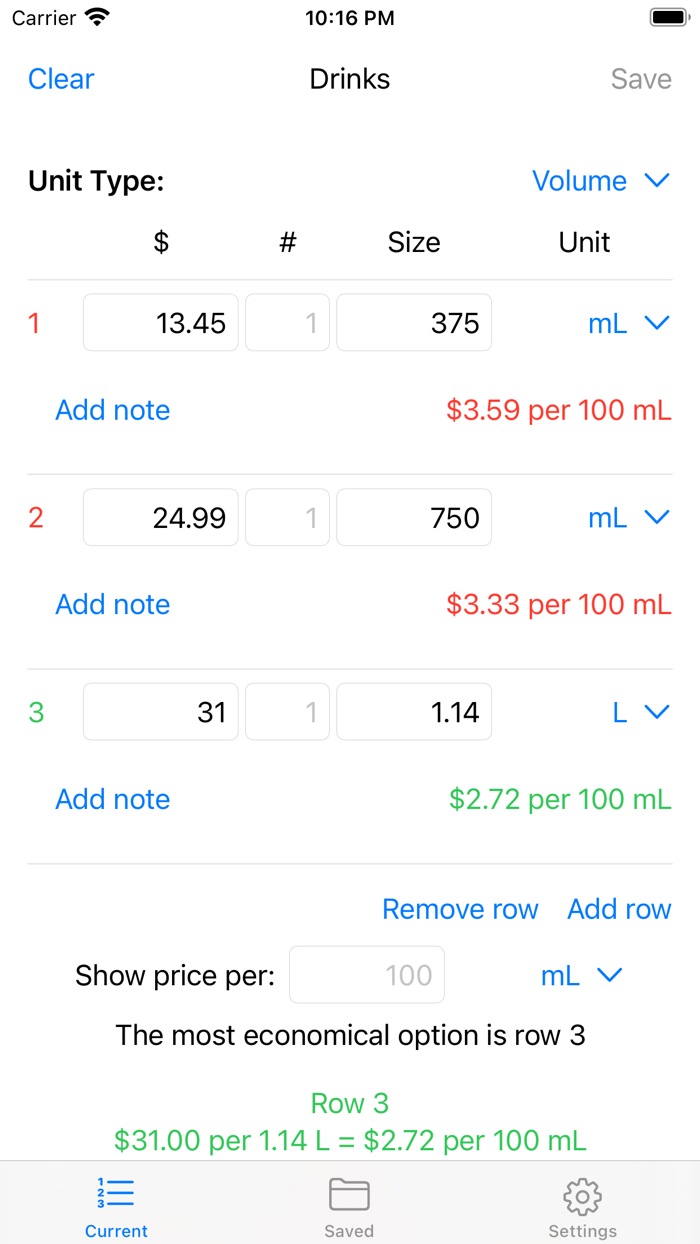The image size is (700, 1244).
Task: Clear all drink entries
Action: [61, 79]
